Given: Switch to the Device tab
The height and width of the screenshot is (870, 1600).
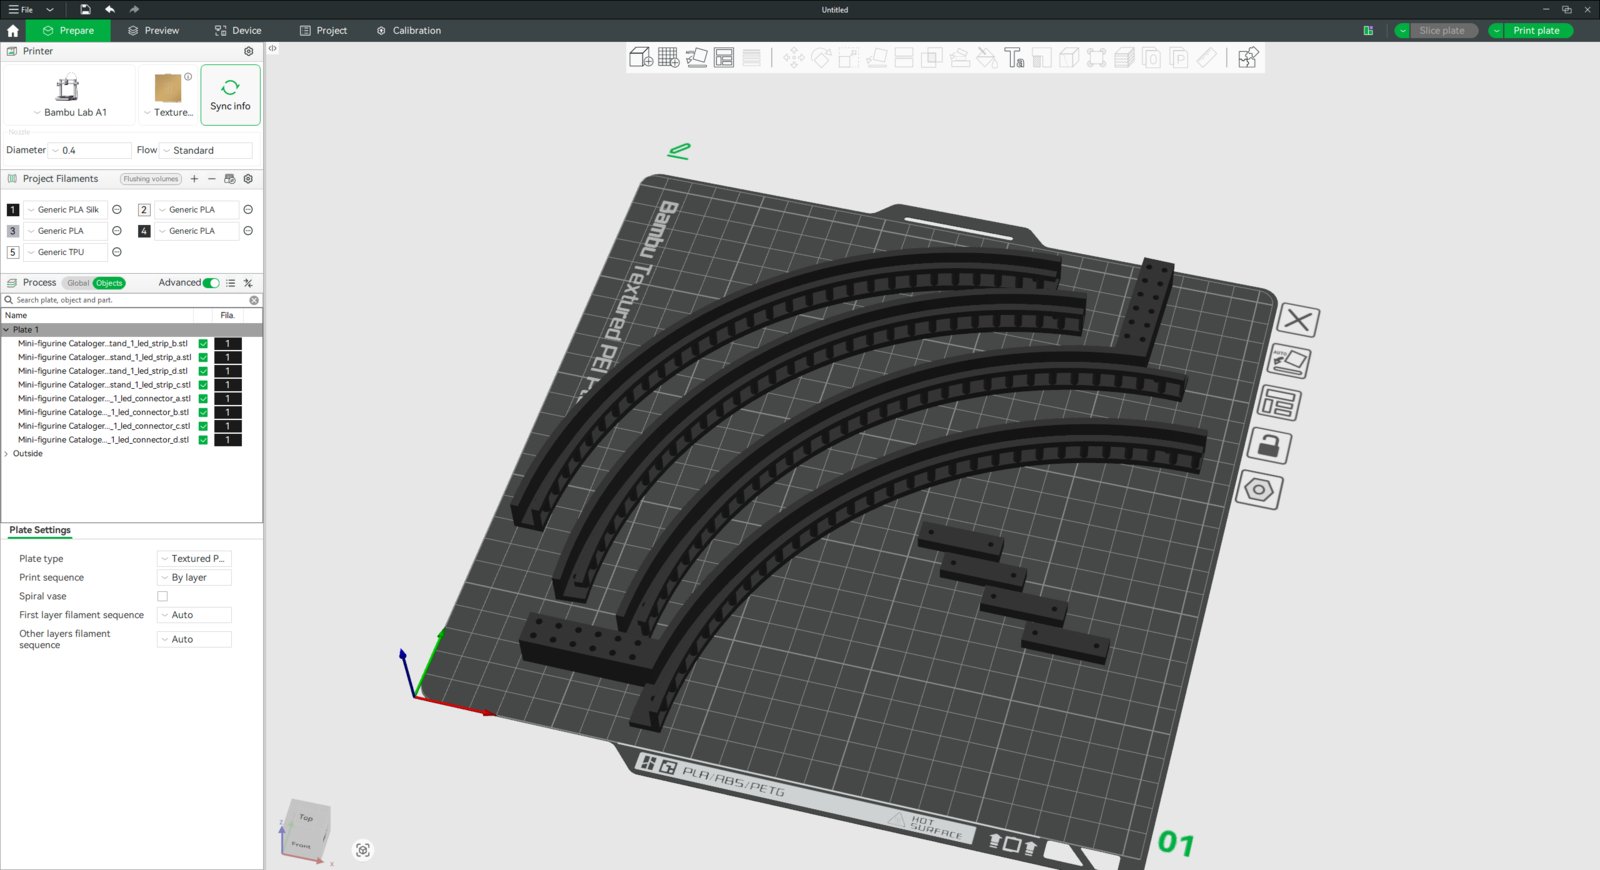Looking at the screenshot, I should point(238,31).
